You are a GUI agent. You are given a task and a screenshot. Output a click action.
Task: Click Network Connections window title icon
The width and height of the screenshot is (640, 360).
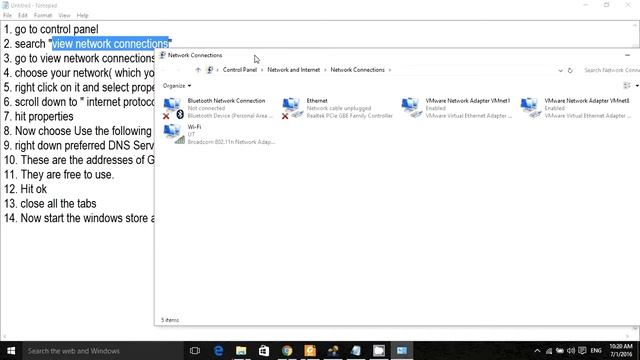[x=162, y=55]
